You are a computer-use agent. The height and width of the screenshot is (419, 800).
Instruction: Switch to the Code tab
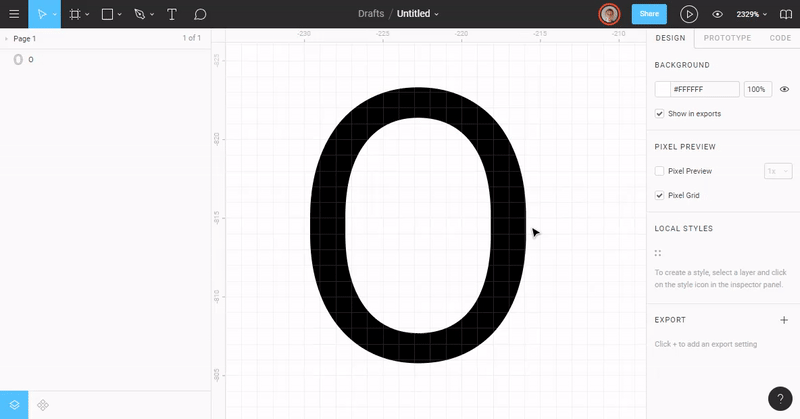tap(780, 38)
